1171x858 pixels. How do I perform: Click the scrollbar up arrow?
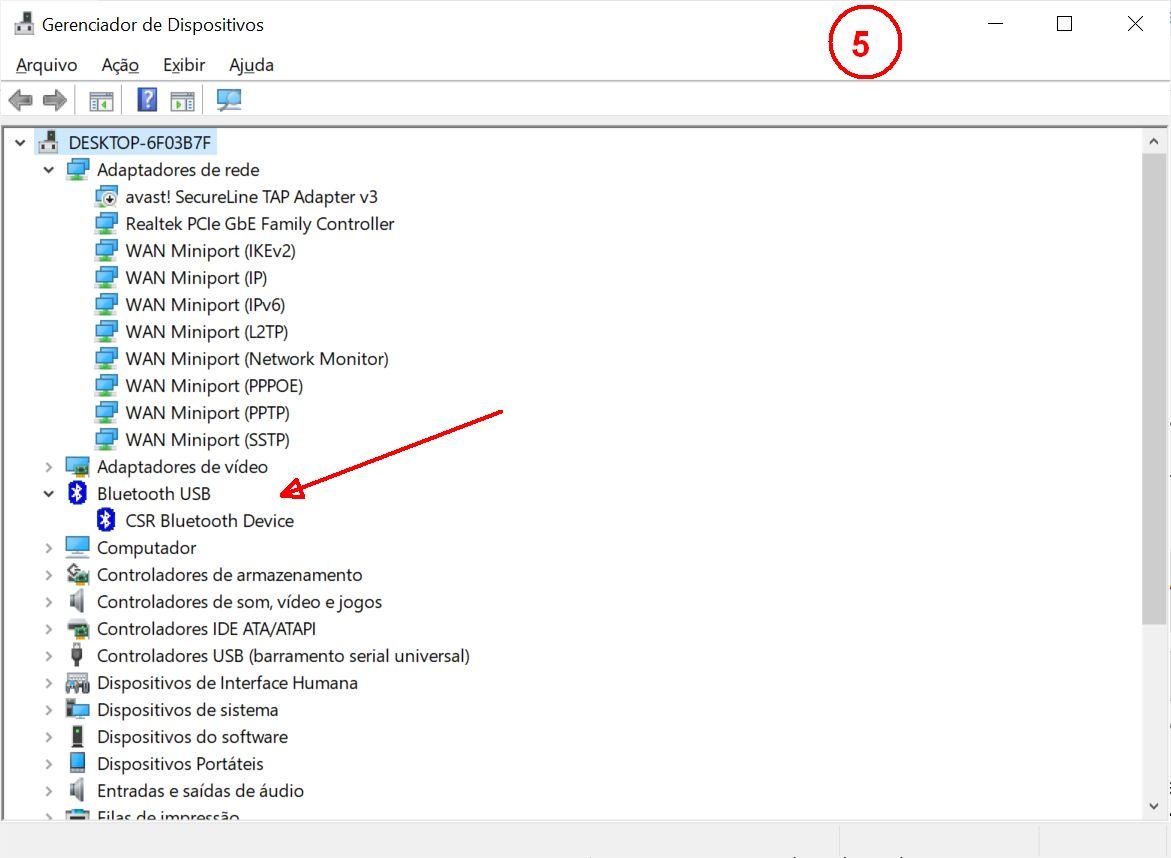pyautogui.click(x=1154, y=141)
